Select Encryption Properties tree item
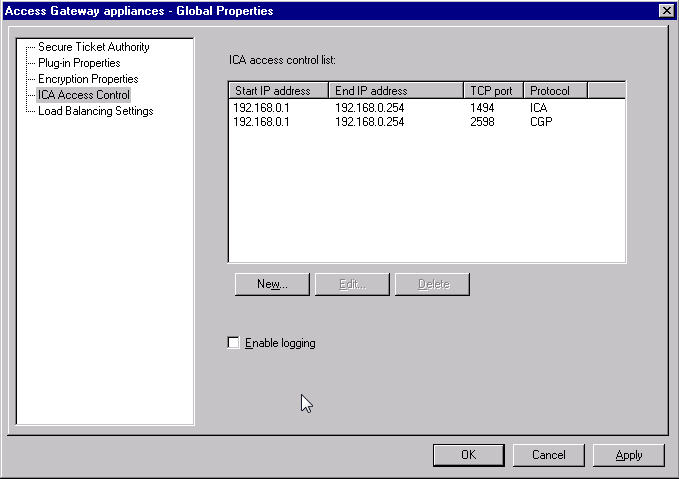679x479 pixels. (88, 79)
